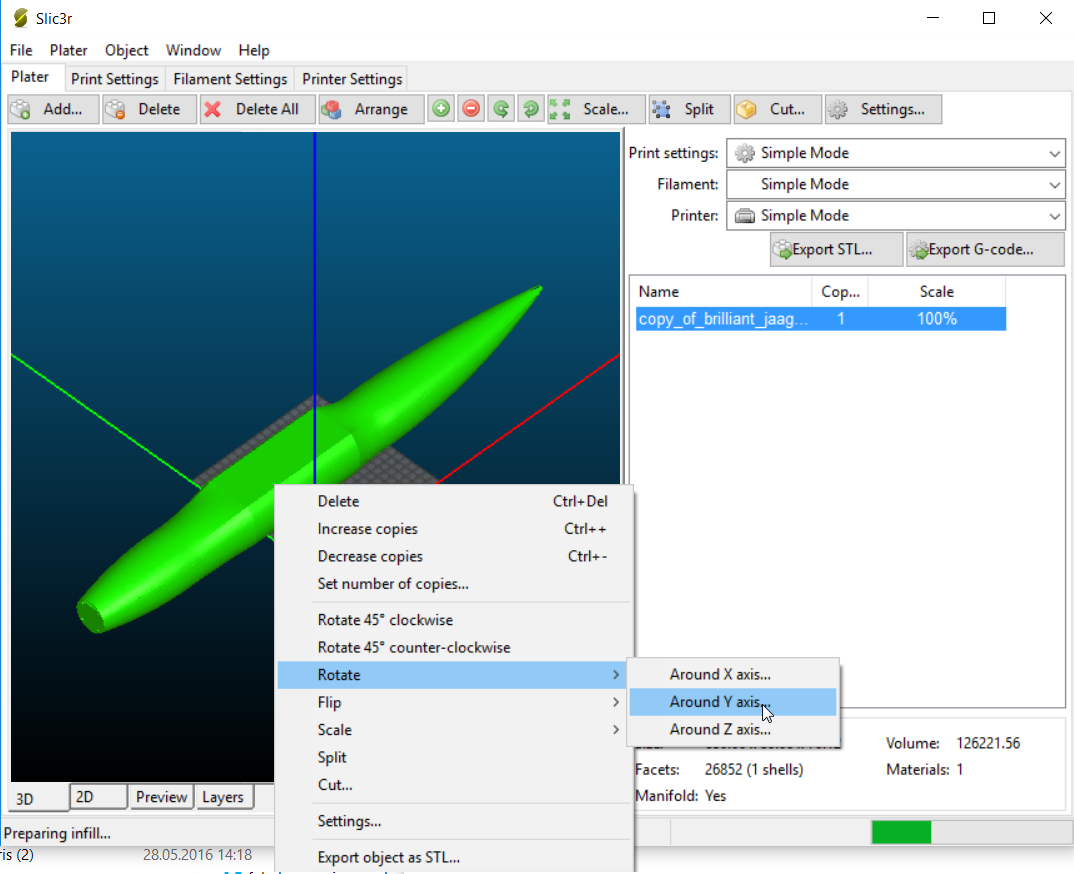The image size is (1074, 874).
Task: Click the Export STL... button
Action: coord(836,249)
